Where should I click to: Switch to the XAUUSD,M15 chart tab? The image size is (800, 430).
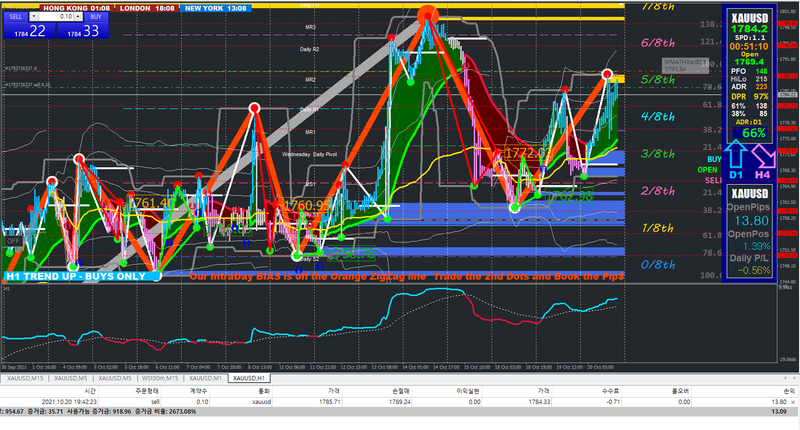[x=25, y=378]
